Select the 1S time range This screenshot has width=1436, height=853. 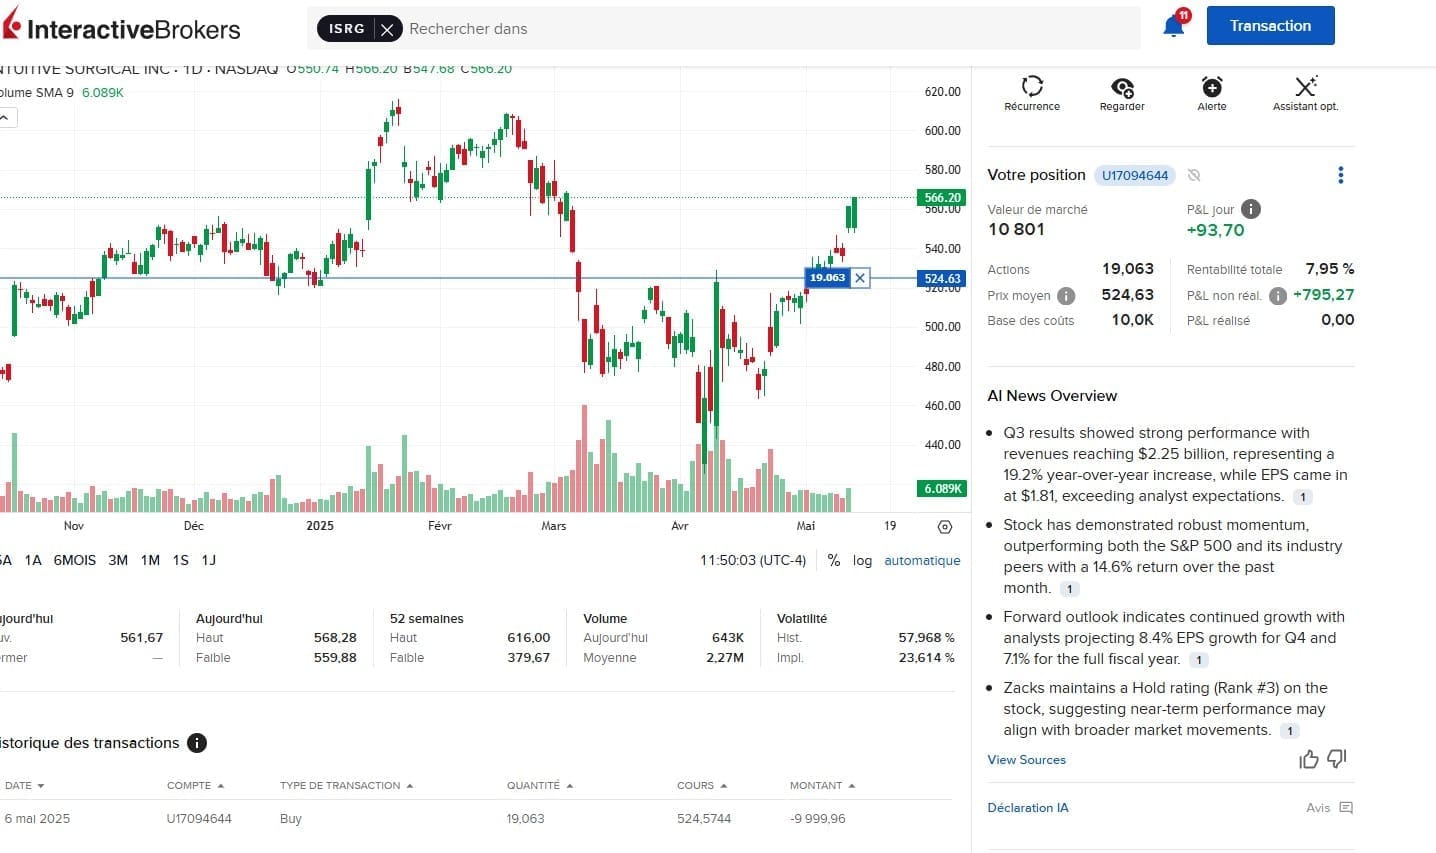(180, 560)
